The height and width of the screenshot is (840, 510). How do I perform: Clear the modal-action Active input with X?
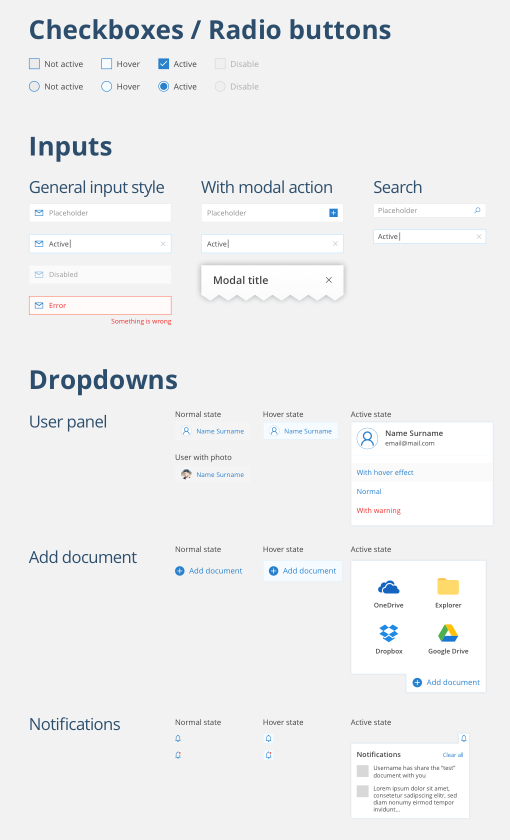335,244
